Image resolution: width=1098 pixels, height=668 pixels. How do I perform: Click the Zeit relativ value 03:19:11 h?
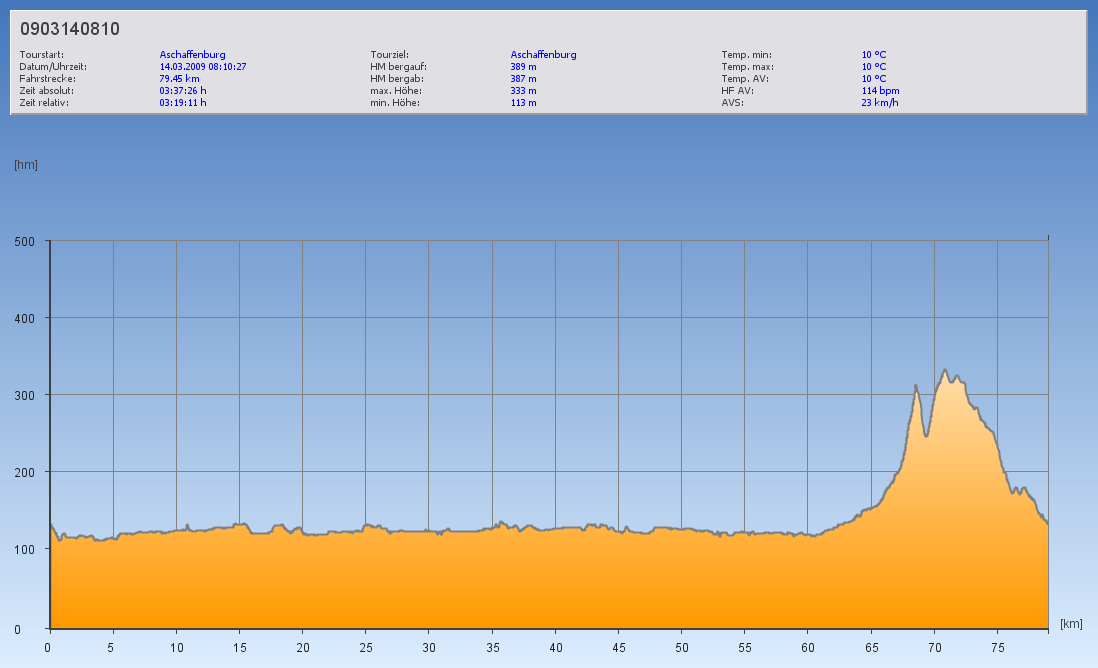point(183,103)
